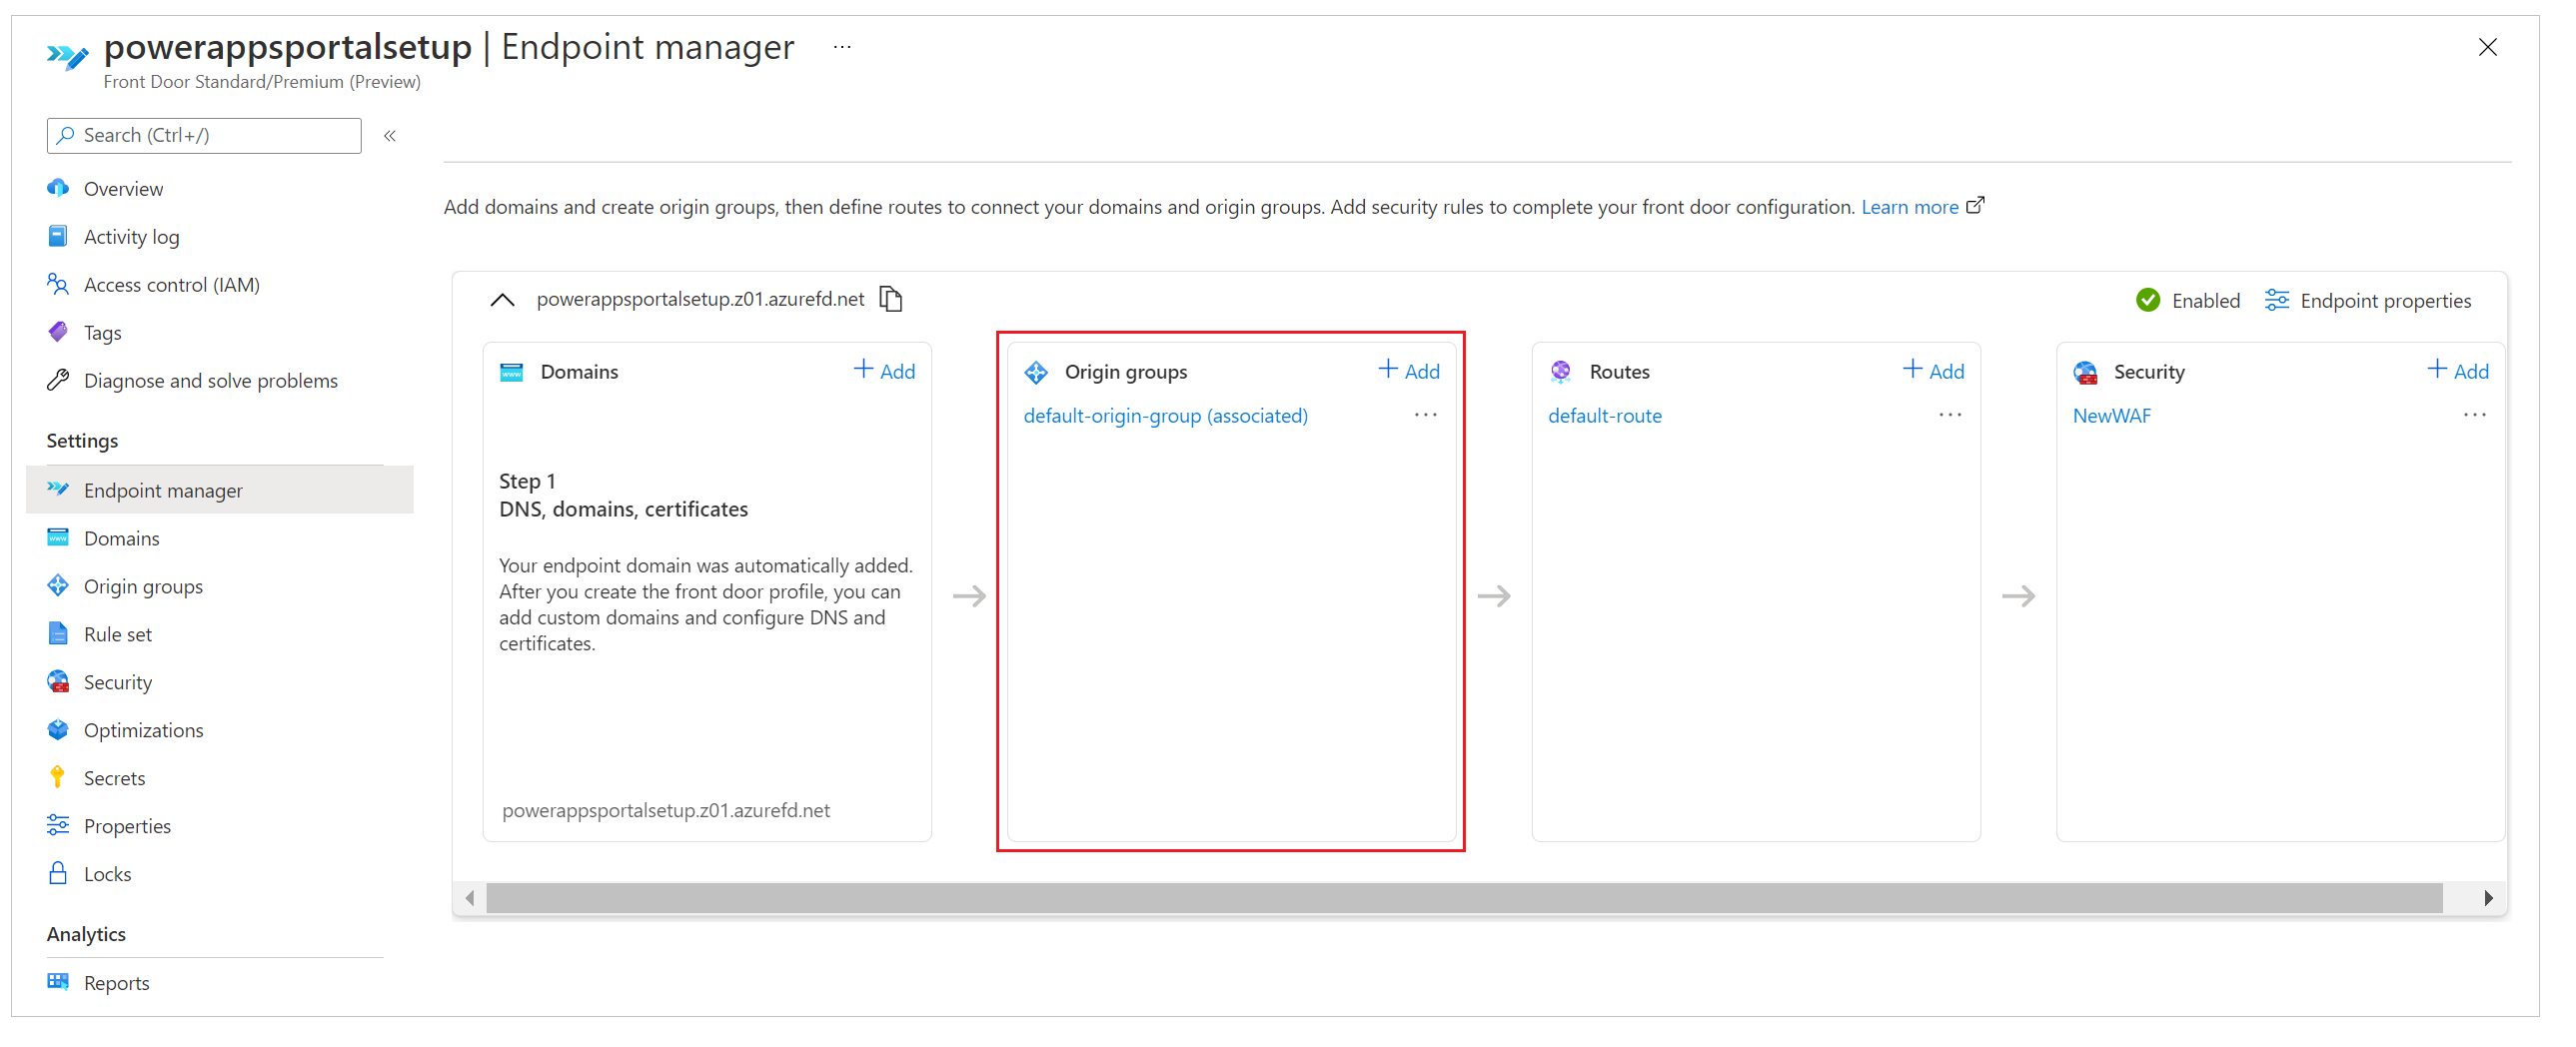Open Endpoint properties
2576x1047 pixels.
point(2367,301)
